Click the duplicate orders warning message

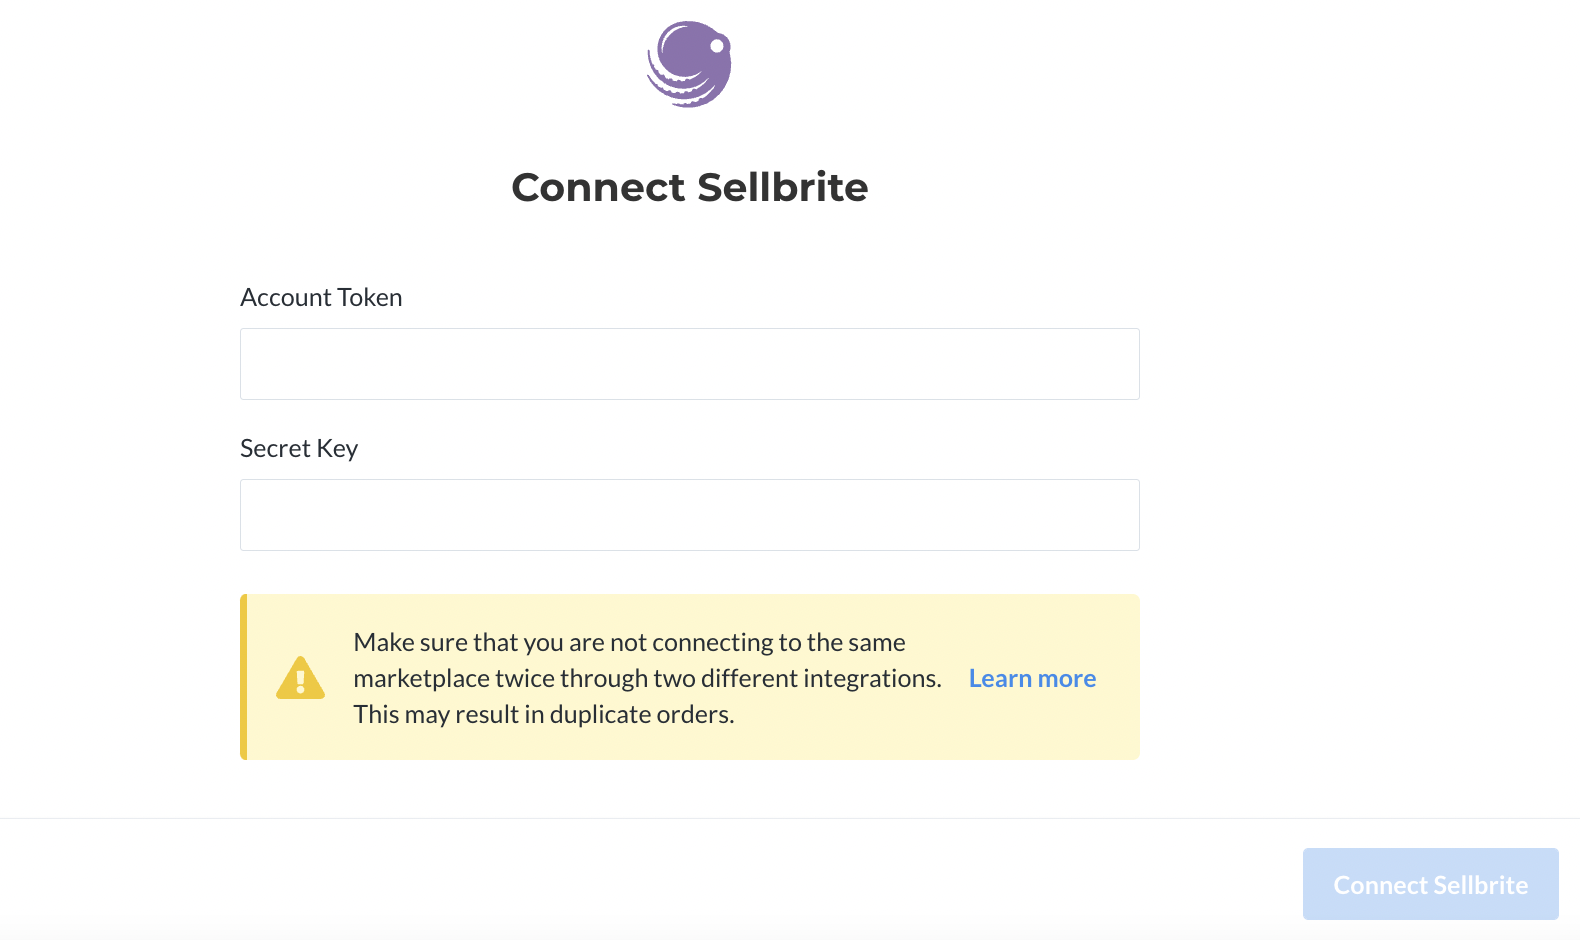point(648,678)
